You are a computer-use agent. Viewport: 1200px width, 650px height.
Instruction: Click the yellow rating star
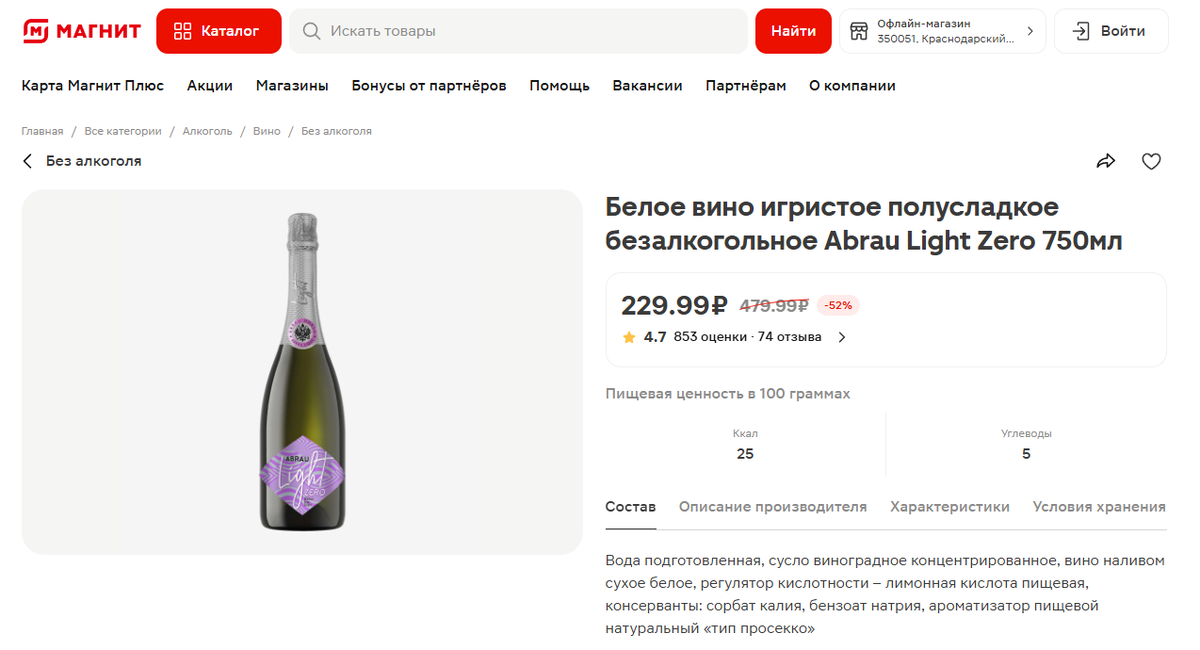[629, 337]
